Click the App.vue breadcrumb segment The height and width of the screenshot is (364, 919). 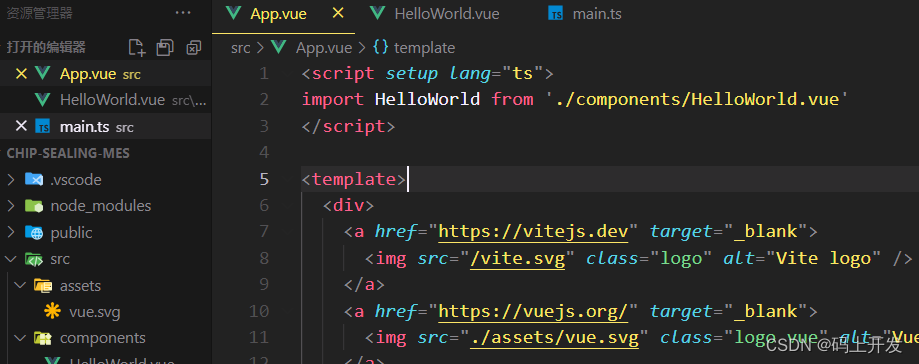click(324, 47)
